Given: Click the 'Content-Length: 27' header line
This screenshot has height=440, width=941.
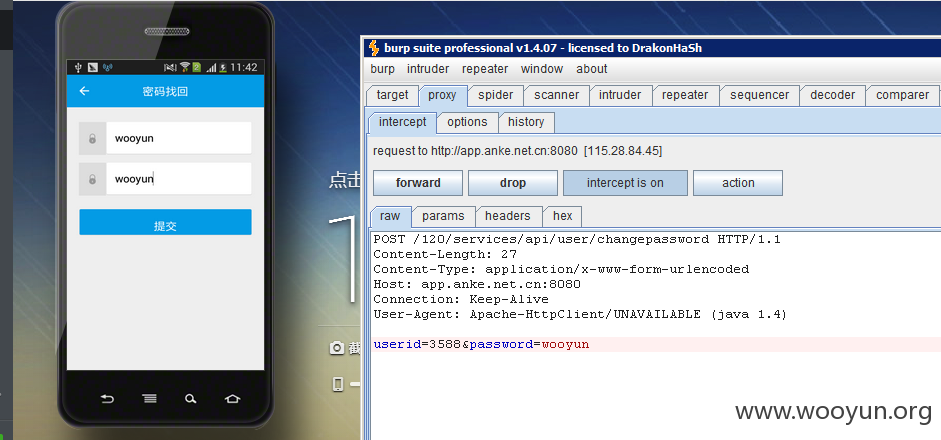Looking at the screenshot, I should pyautogui.click(x=445, y=255).
